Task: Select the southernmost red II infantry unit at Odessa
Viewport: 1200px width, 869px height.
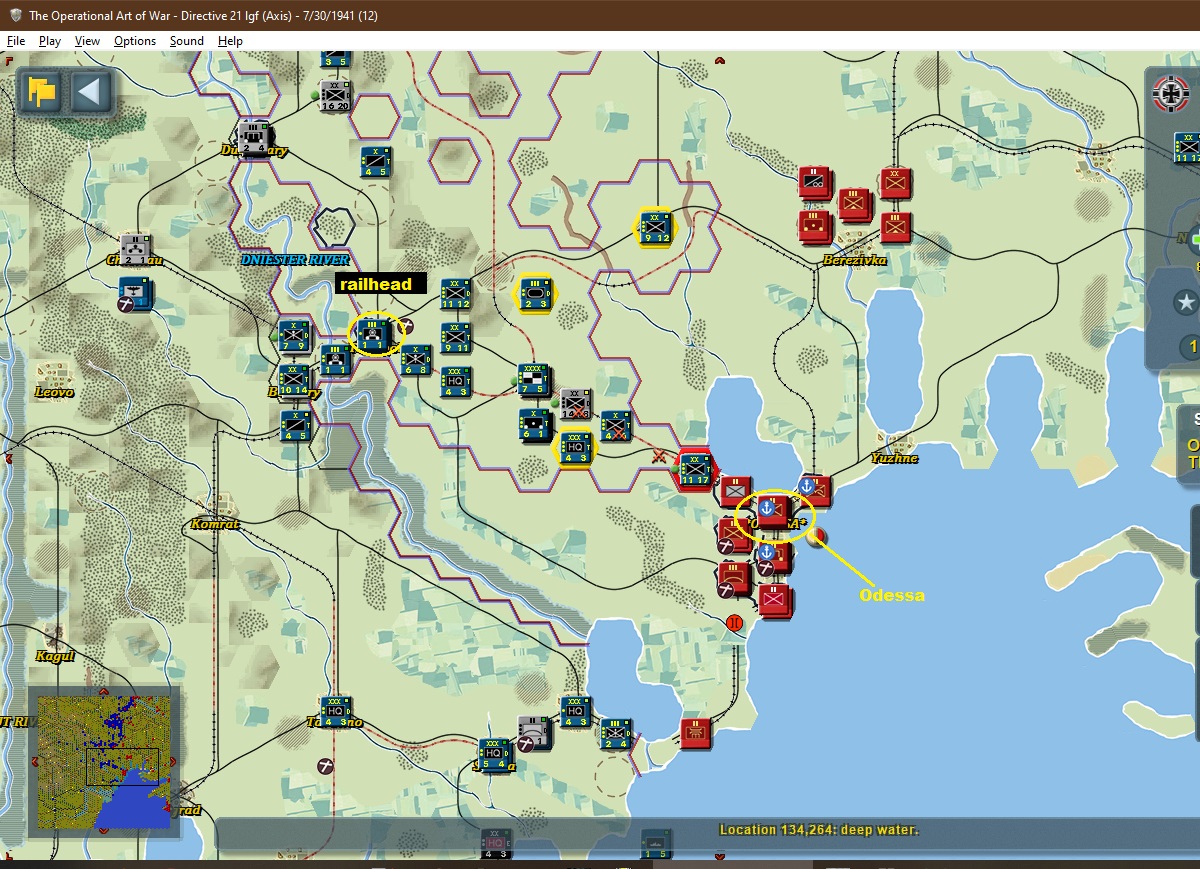Action: click(x=775, y=600)
